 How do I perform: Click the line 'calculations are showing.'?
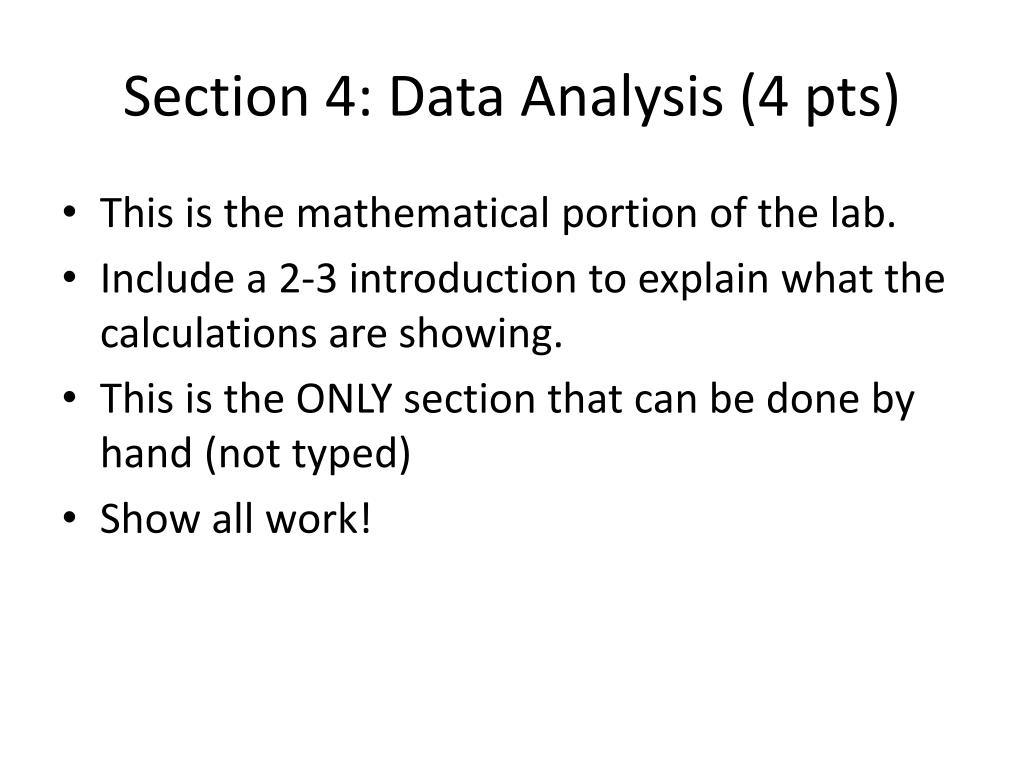(331, 334)
